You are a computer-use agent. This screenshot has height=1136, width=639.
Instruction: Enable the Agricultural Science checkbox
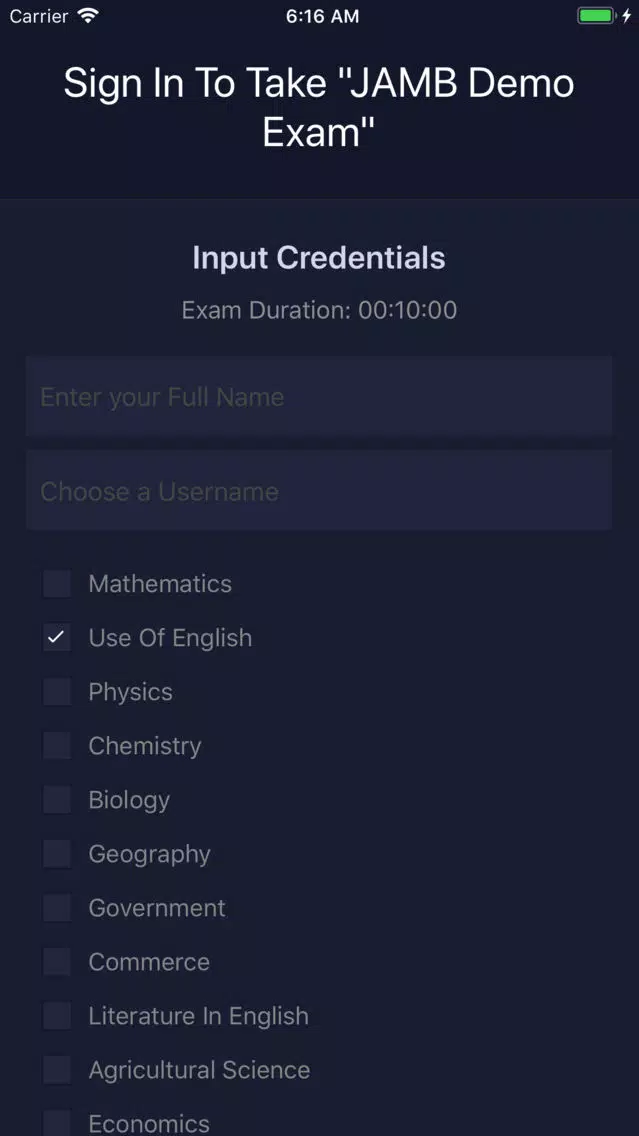click(57, 1070)
